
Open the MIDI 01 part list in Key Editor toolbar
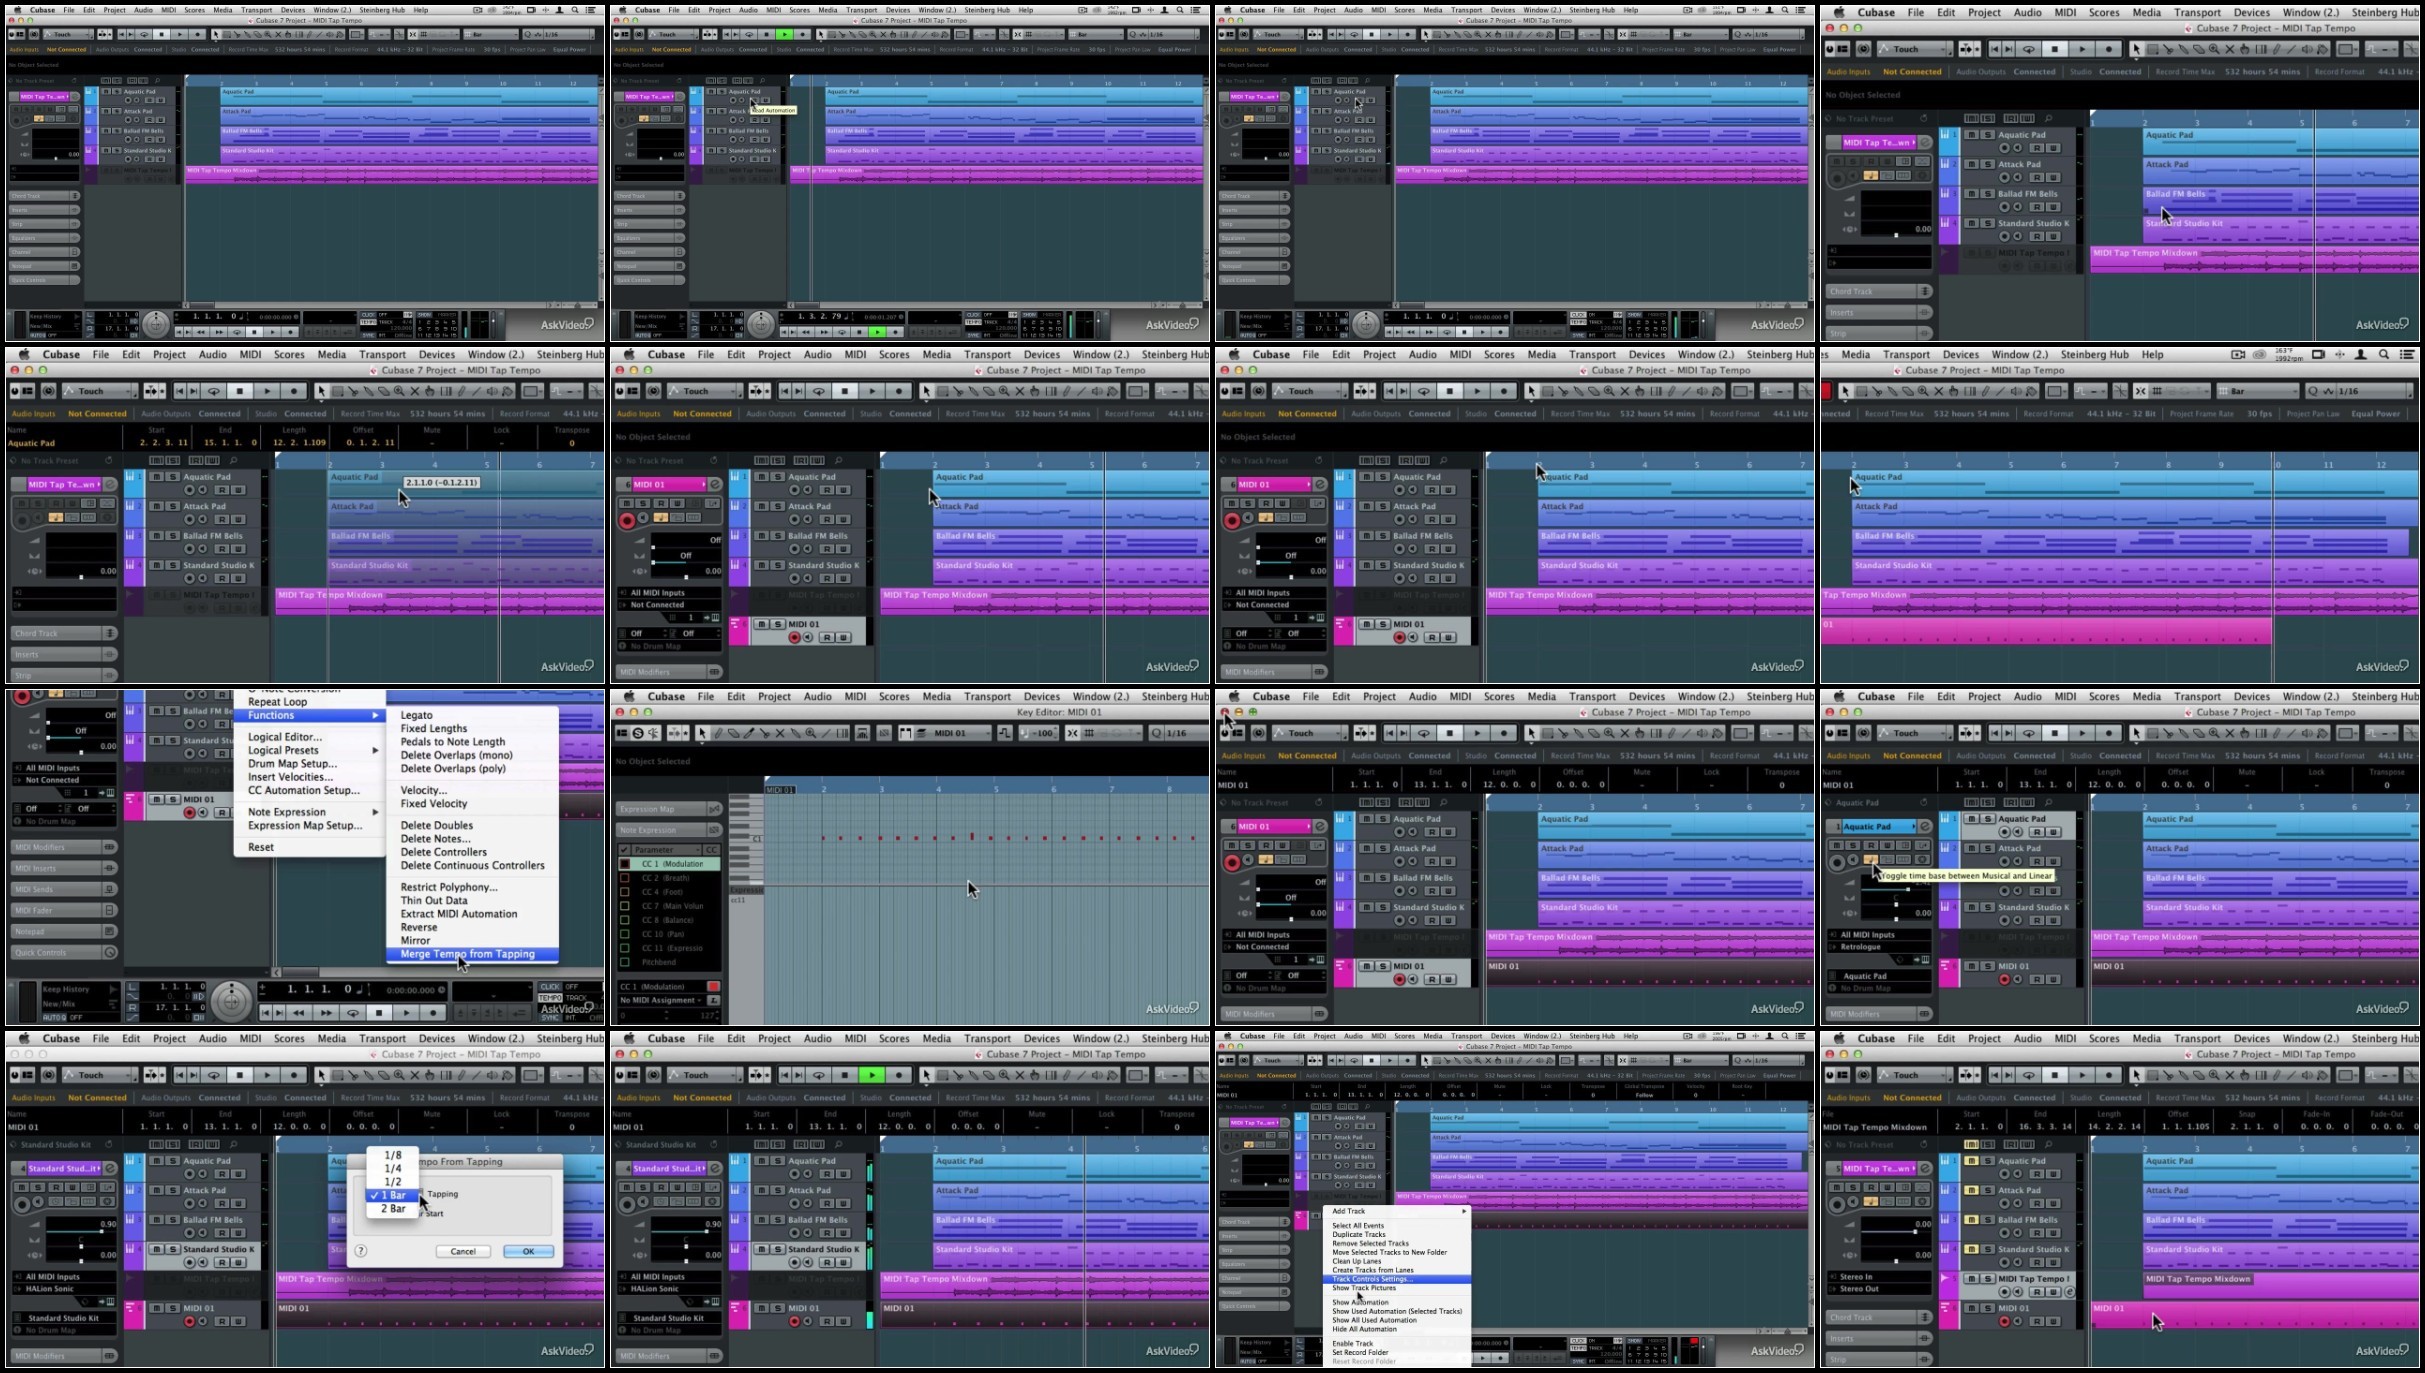[x=957, y=733]
